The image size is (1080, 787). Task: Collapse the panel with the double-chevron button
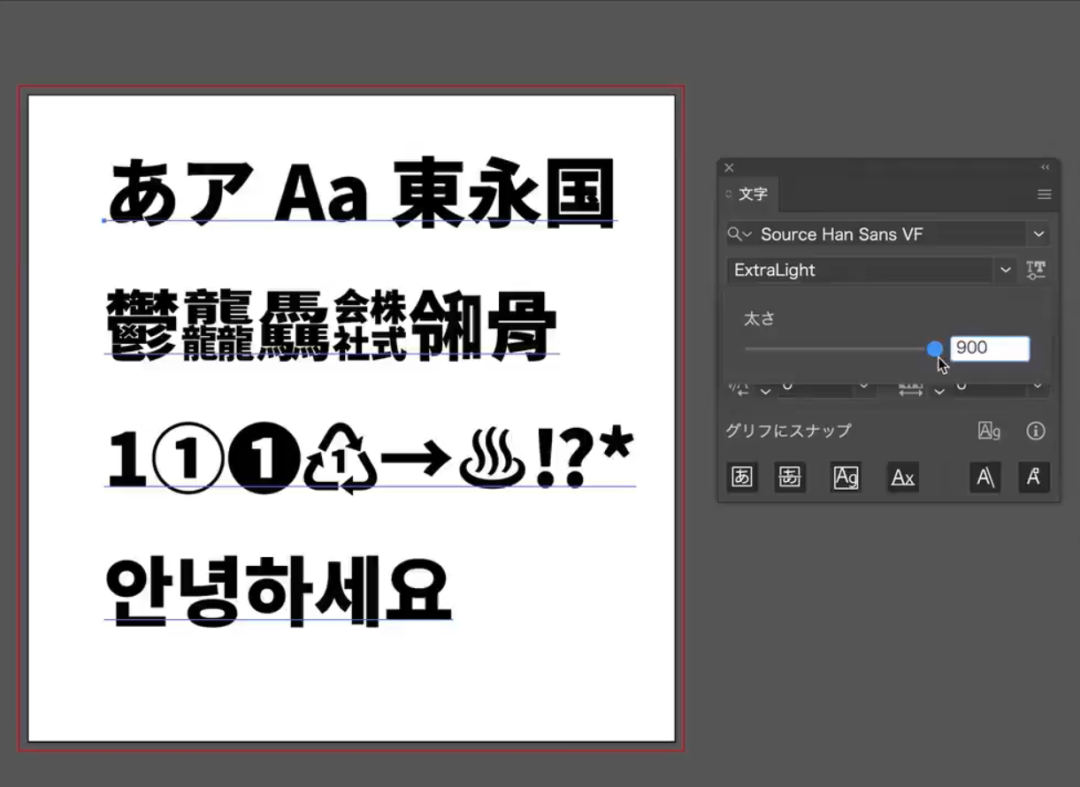(1044, 168)
